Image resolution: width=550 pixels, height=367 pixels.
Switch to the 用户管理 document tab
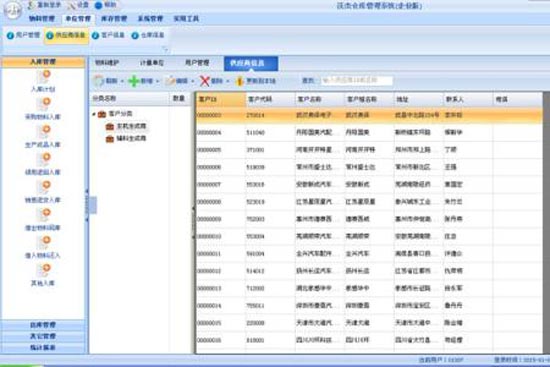click(x=197, y=63)
